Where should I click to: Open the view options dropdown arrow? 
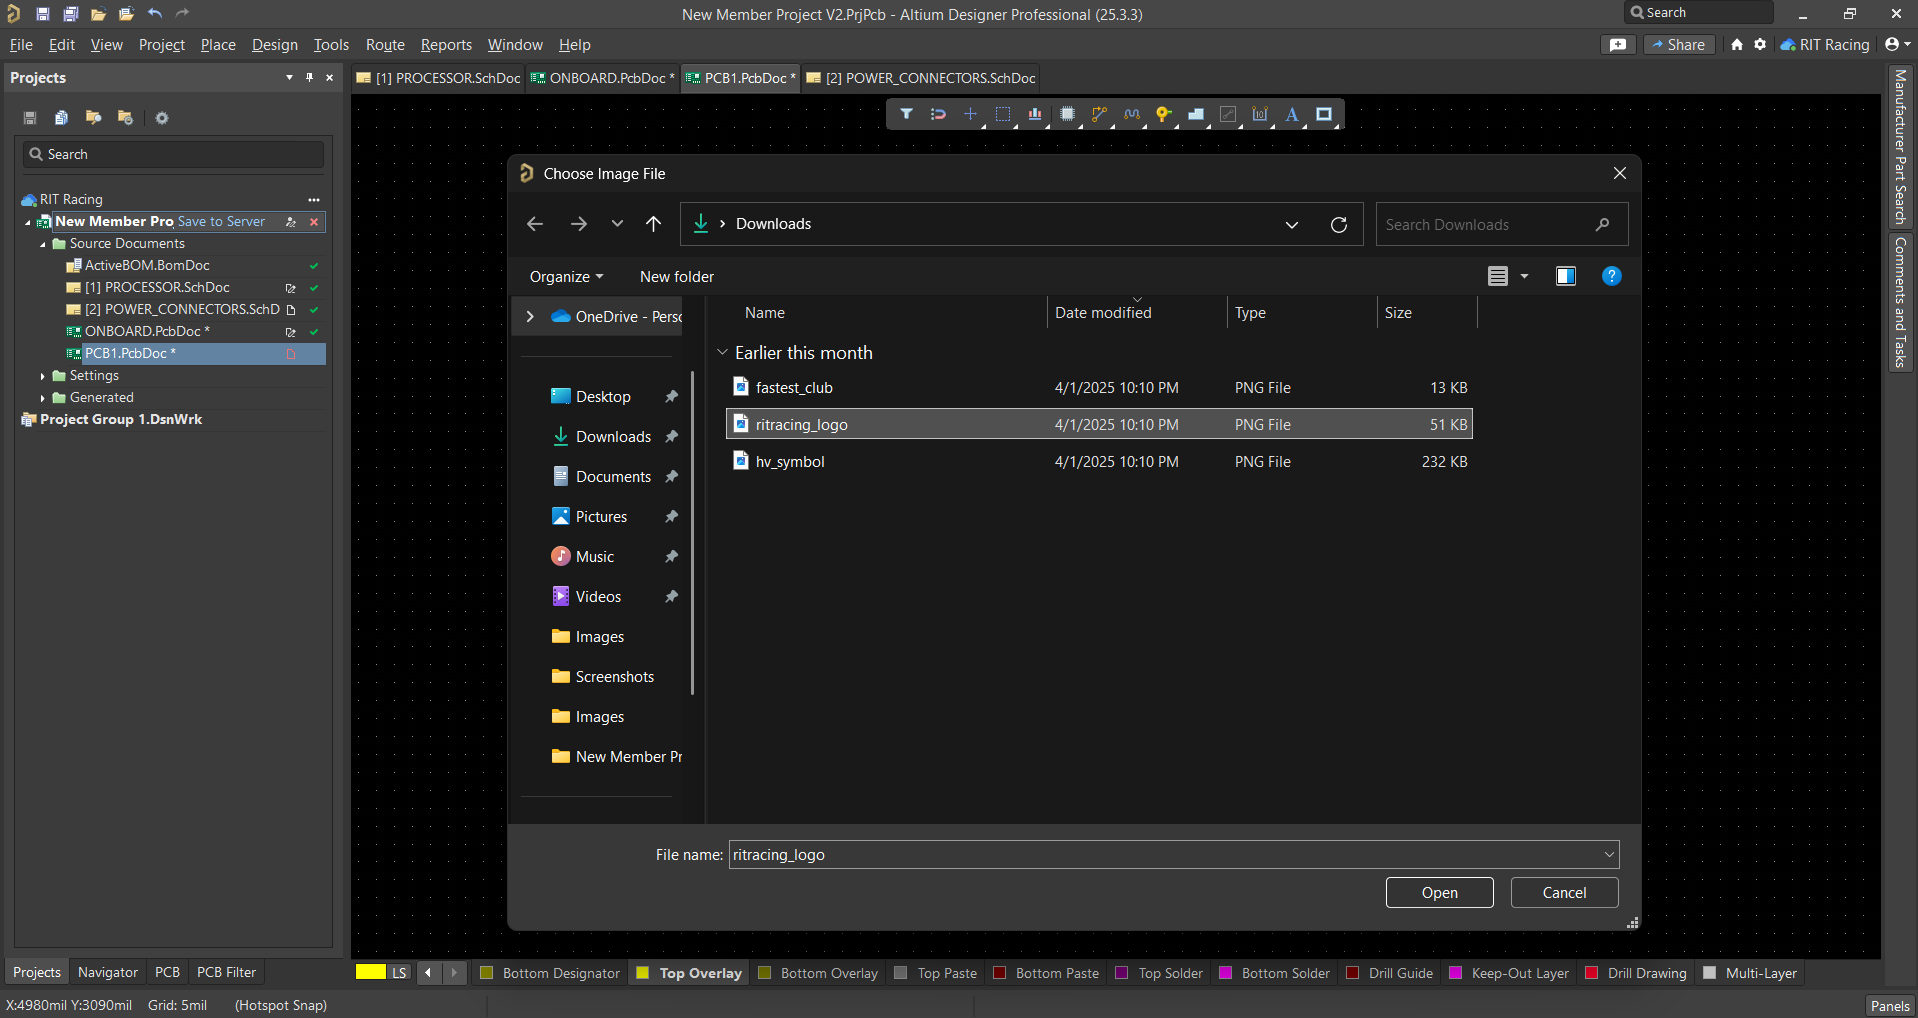[1525, 277]
